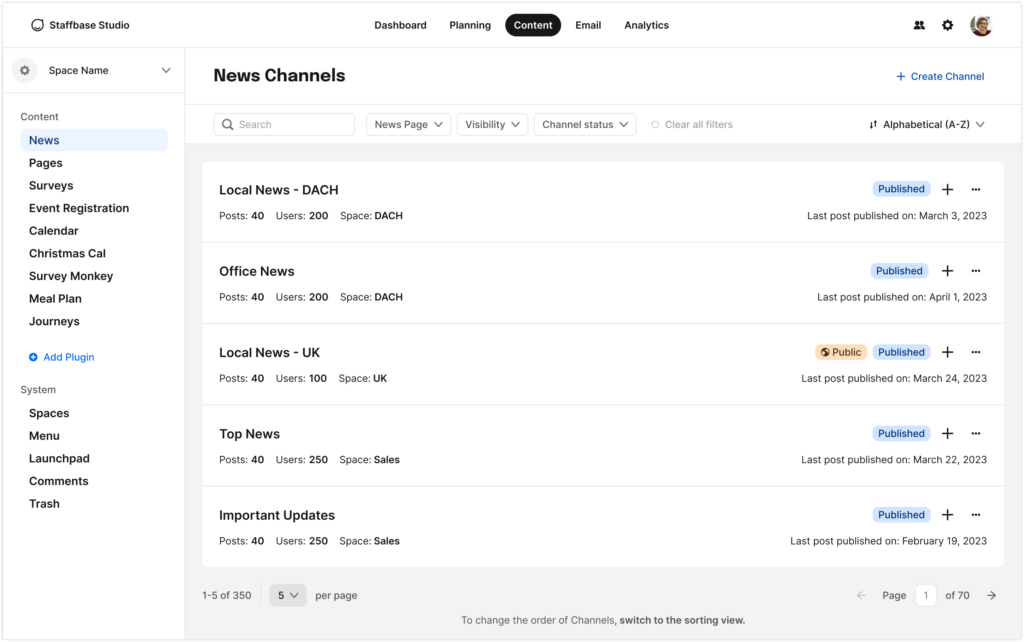Open the per page count dropdown
The height and width of the screenshot is (642, 1024).
point(287,595)
